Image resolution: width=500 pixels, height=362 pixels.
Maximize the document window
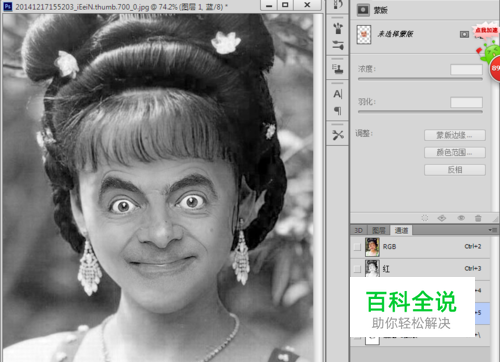(285, 5)
